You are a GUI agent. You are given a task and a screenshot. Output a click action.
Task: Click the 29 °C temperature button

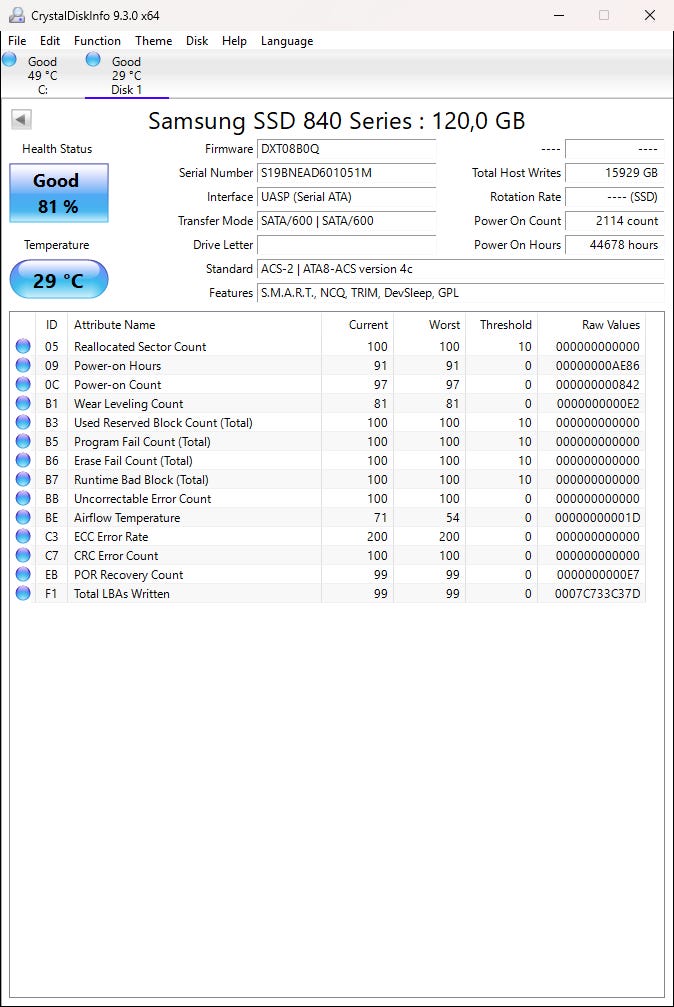tap(58, 279)
